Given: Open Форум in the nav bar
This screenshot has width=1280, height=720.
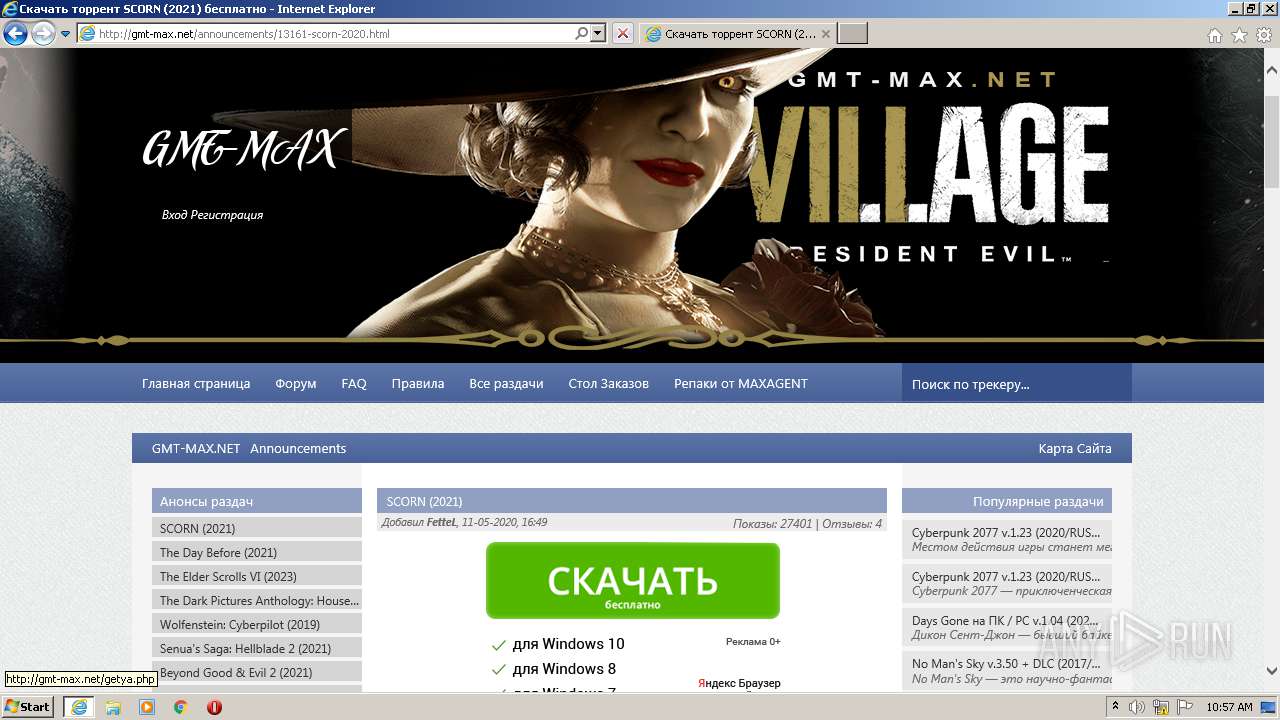Looking at the screenshot, I should [296, 384].
